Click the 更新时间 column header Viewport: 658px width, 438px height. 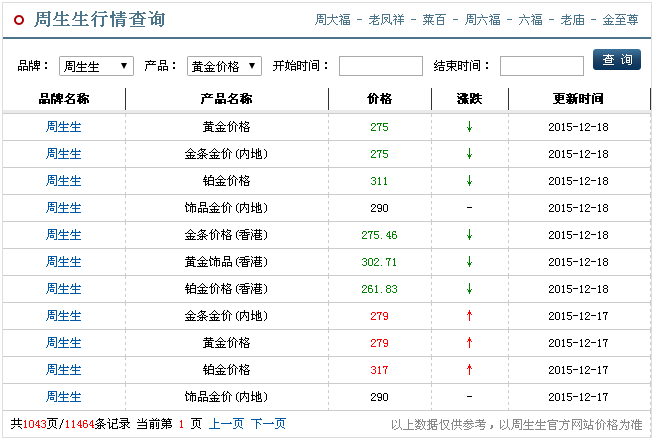point(578,99)
